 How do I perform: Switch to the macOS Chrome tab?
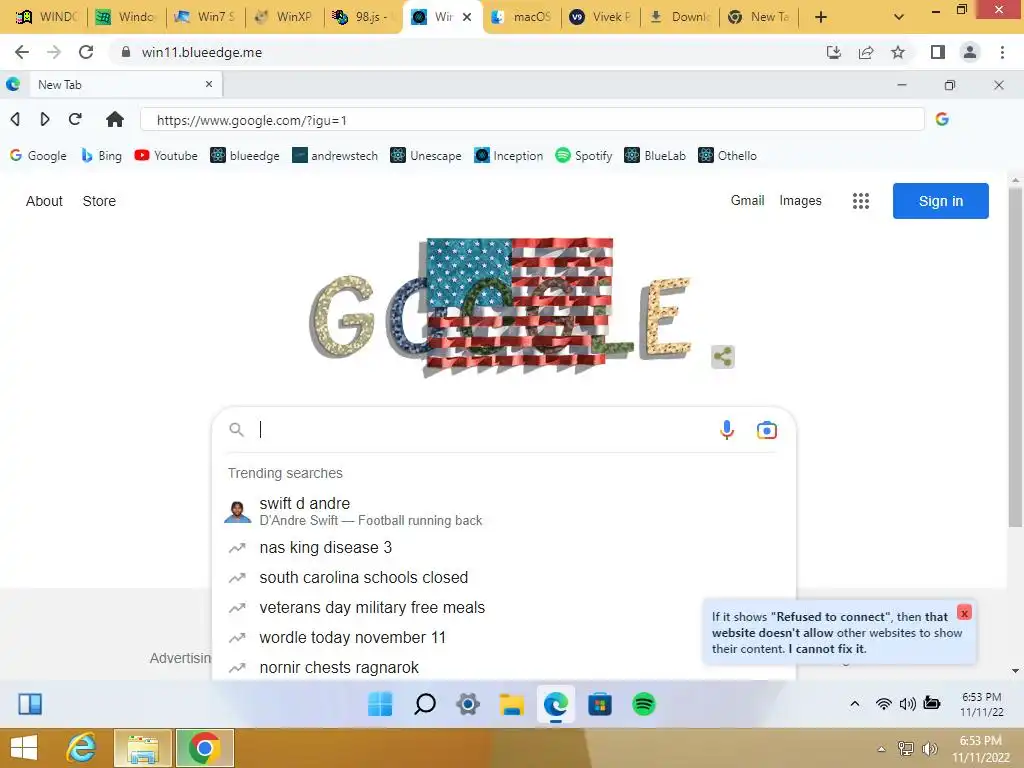(x=522, y=17)
